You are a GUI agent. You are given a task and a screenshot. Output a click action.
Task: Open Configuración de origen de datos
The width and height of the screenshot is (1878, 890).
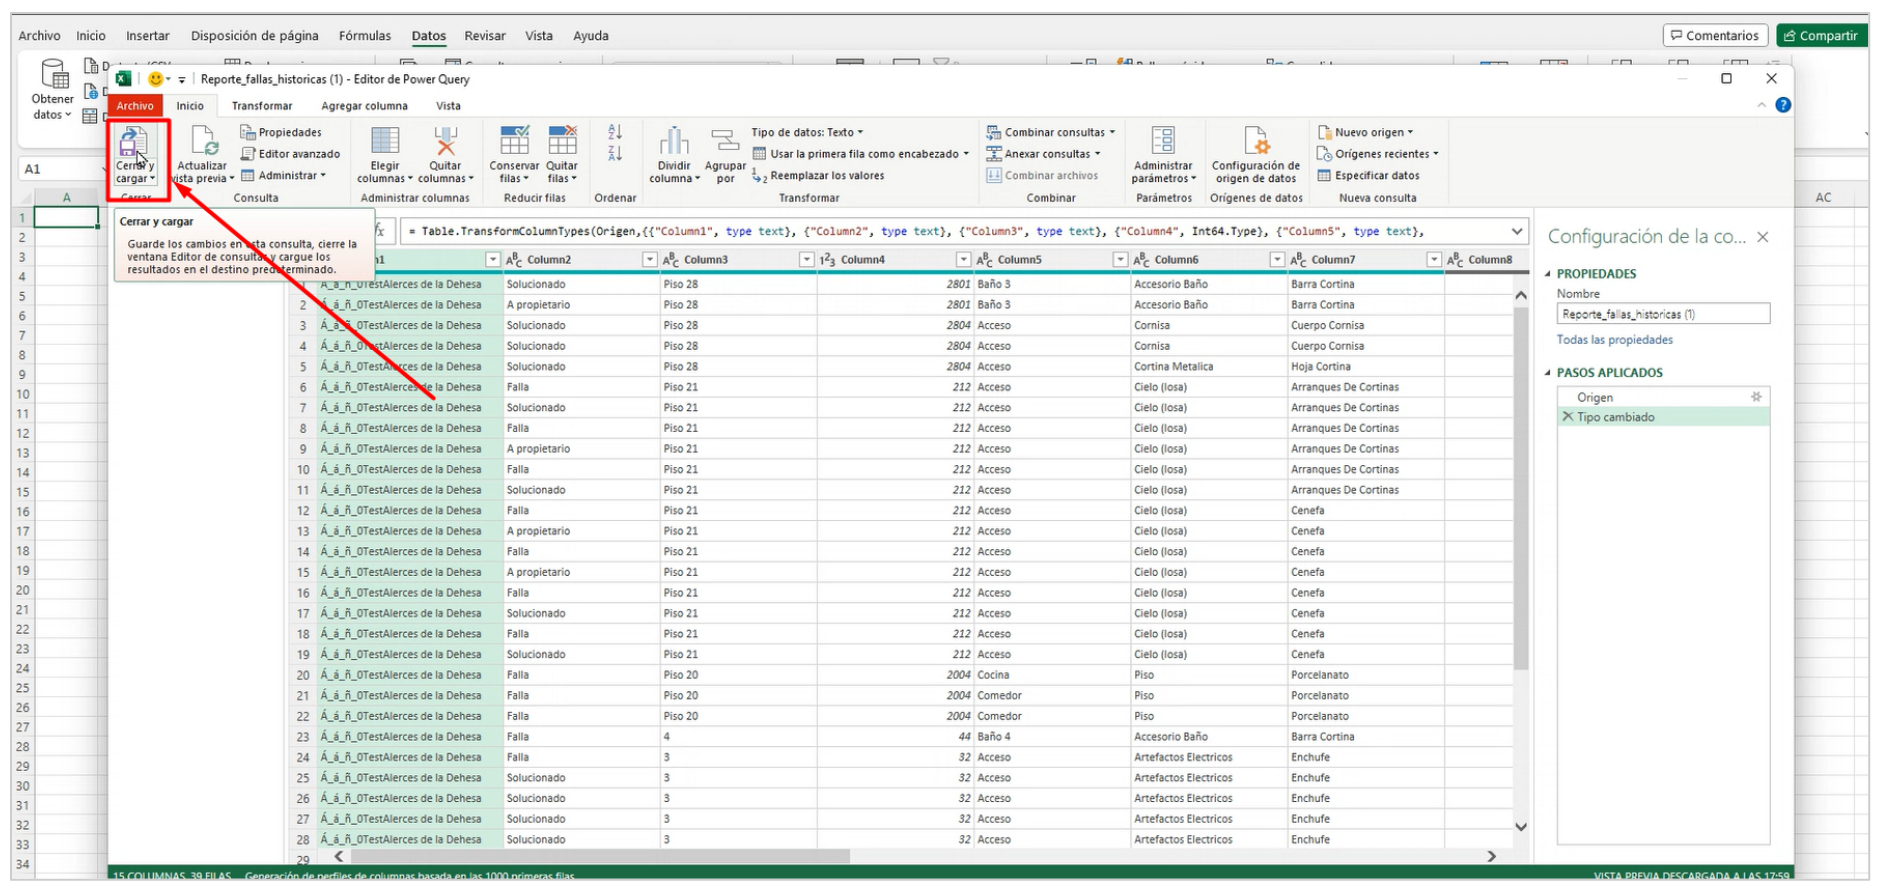[1255, 141]
